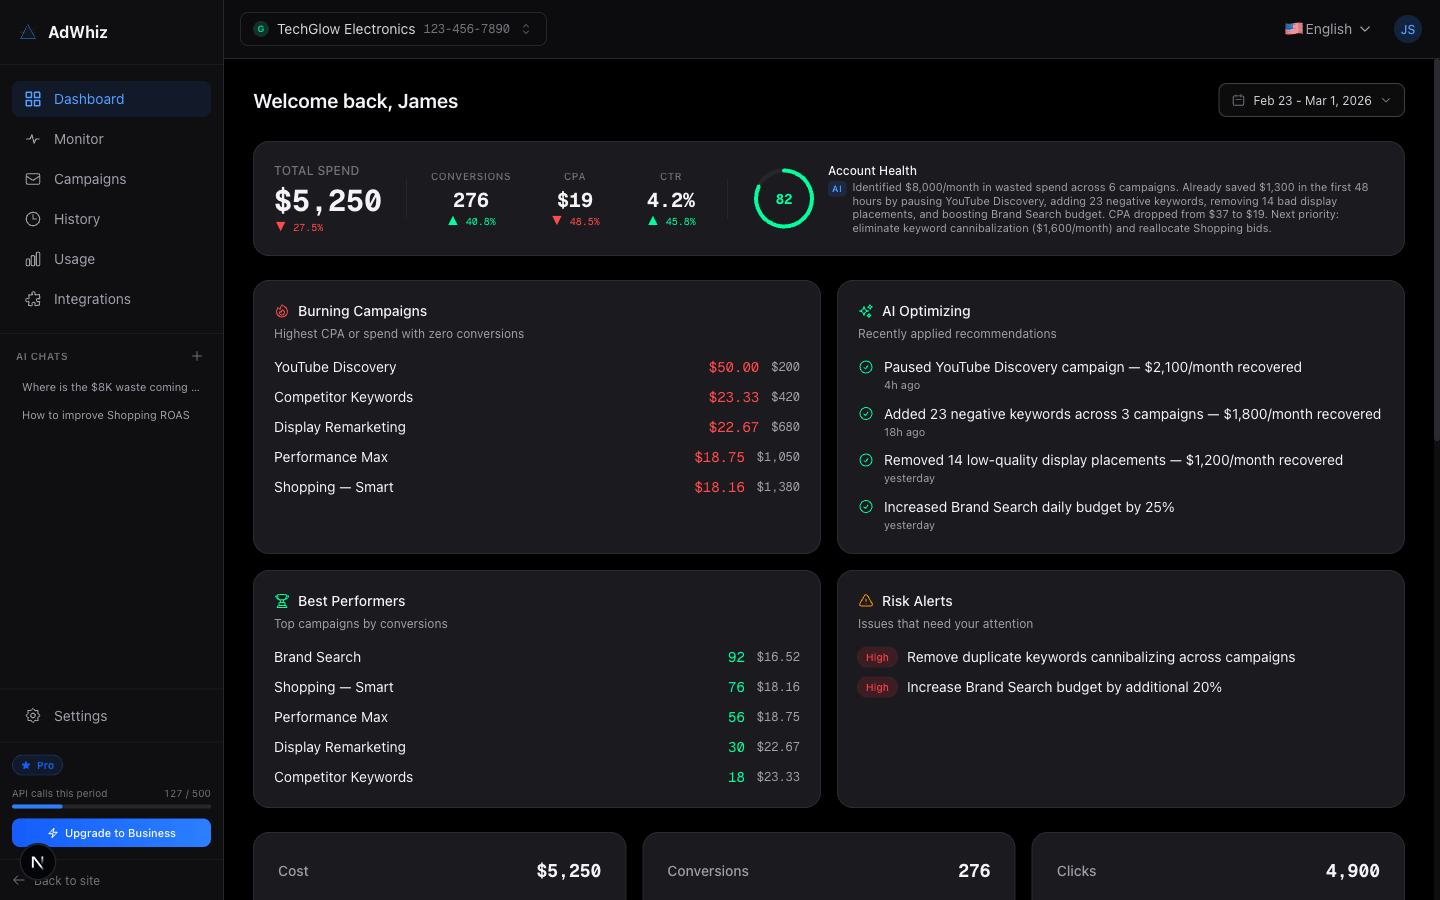Click the Best Performers trophy icon
Viewport: 1440px width, 900px height.
(x=282, y=601)
